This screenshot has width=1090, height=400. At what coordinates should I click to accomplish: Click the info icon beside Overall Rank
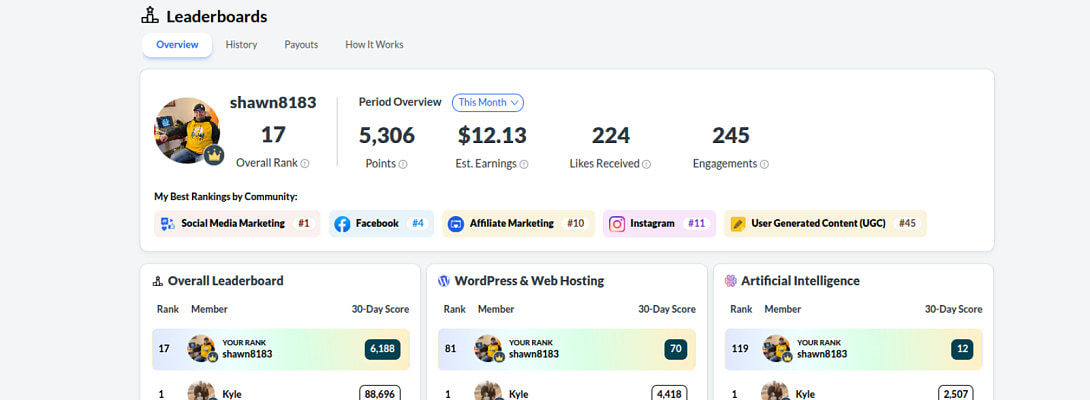[305, 163]
